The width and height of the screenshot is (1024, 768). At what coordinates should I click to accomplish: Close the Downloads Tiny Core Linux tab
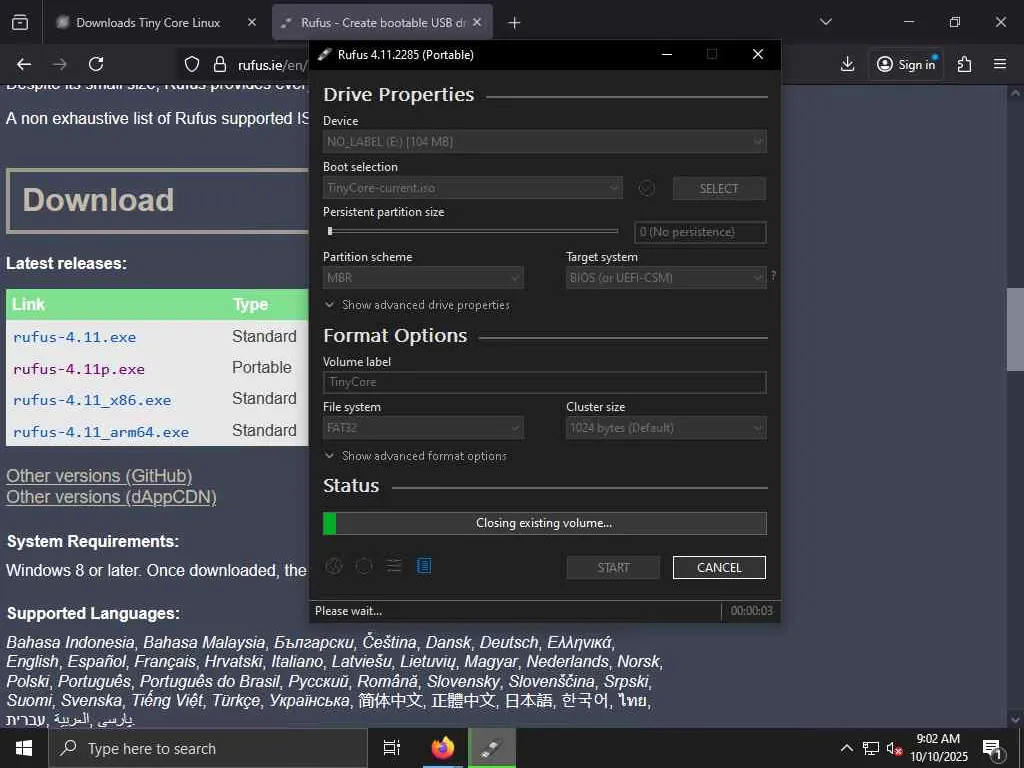click(x=251, y=22)
